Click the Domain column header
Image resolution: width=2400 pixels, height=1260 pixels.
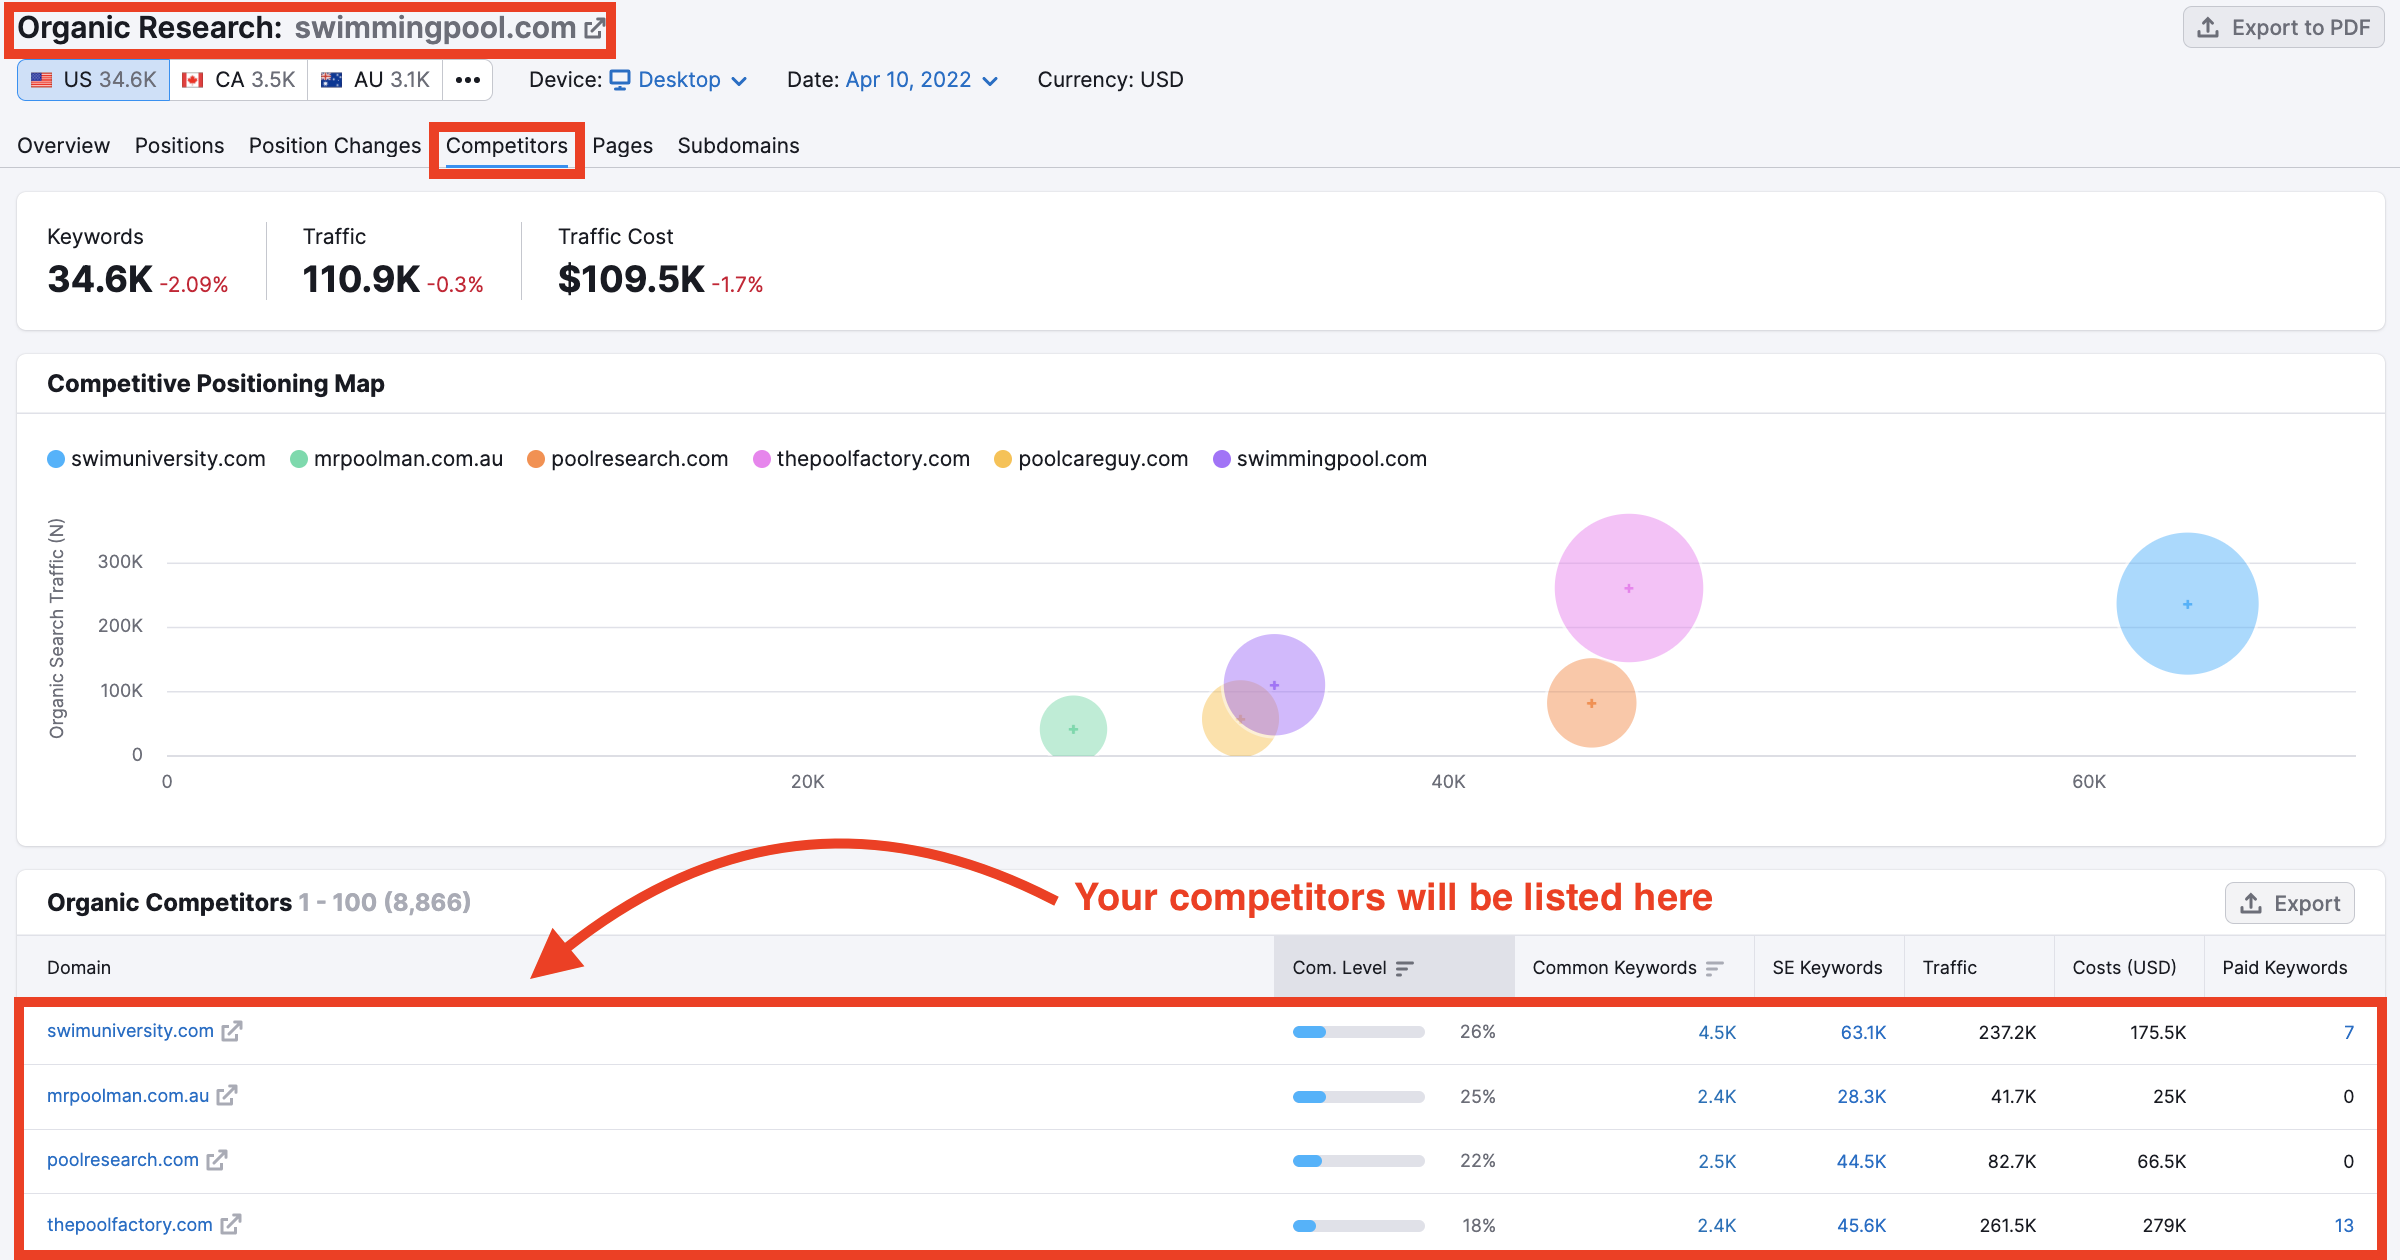[79, 968]
